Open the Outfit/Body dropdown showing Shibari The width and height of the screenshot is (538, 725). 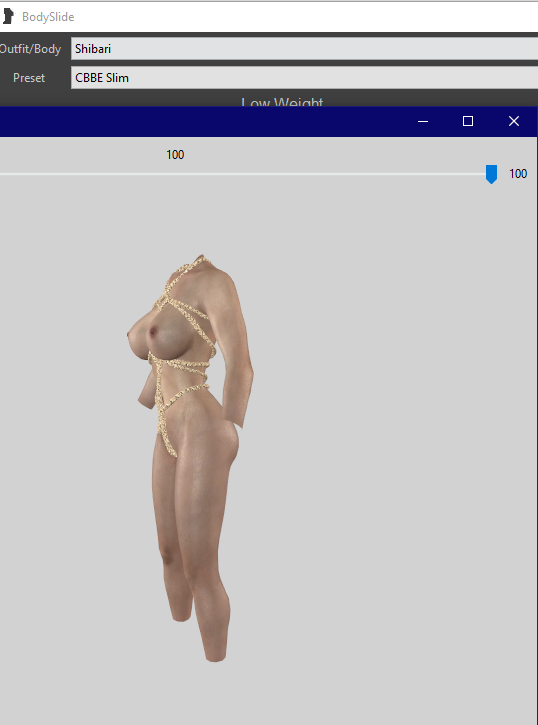point(304,49)
